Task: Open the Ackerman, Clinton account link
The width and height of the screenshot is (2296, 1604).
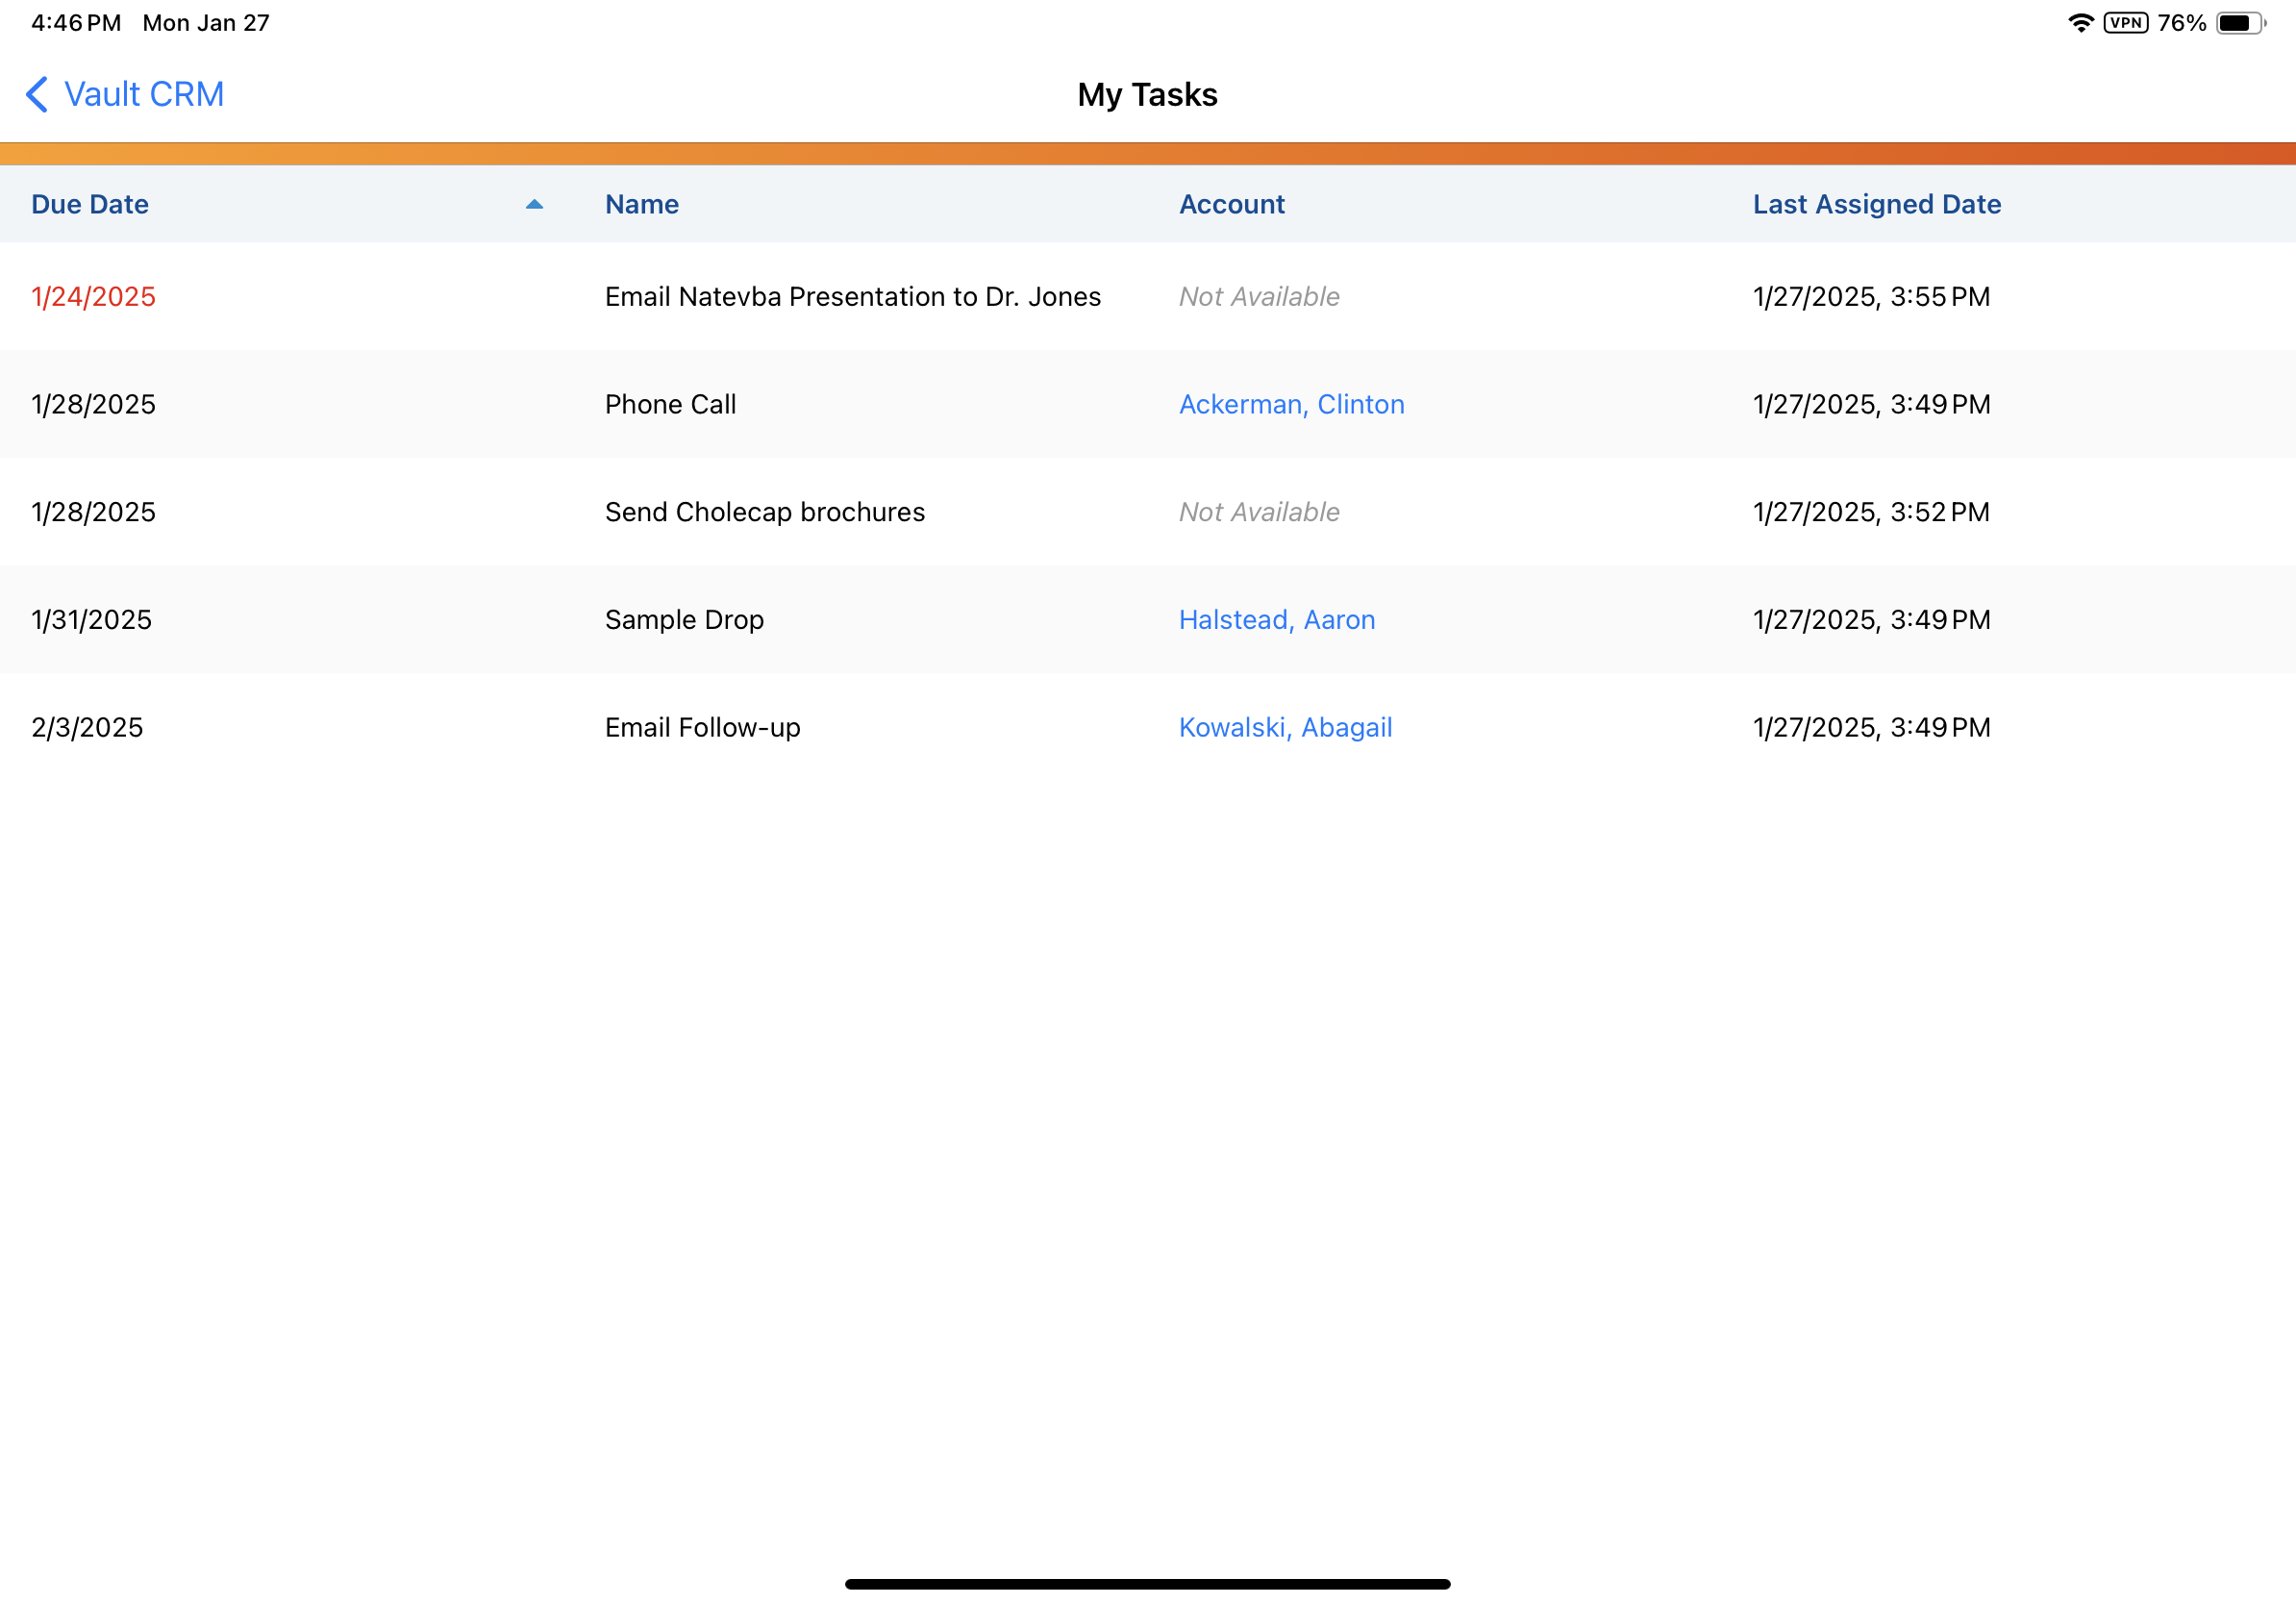Action: [1291, 404]
